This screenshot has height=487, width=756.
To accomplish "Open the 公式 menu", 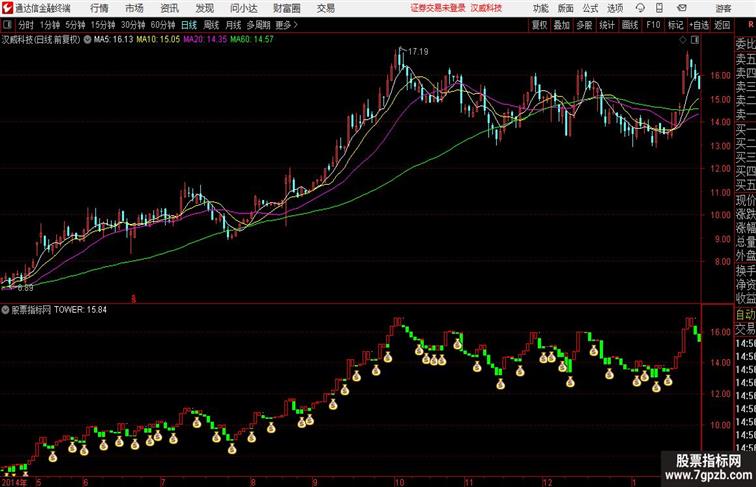I will (590, 8).
